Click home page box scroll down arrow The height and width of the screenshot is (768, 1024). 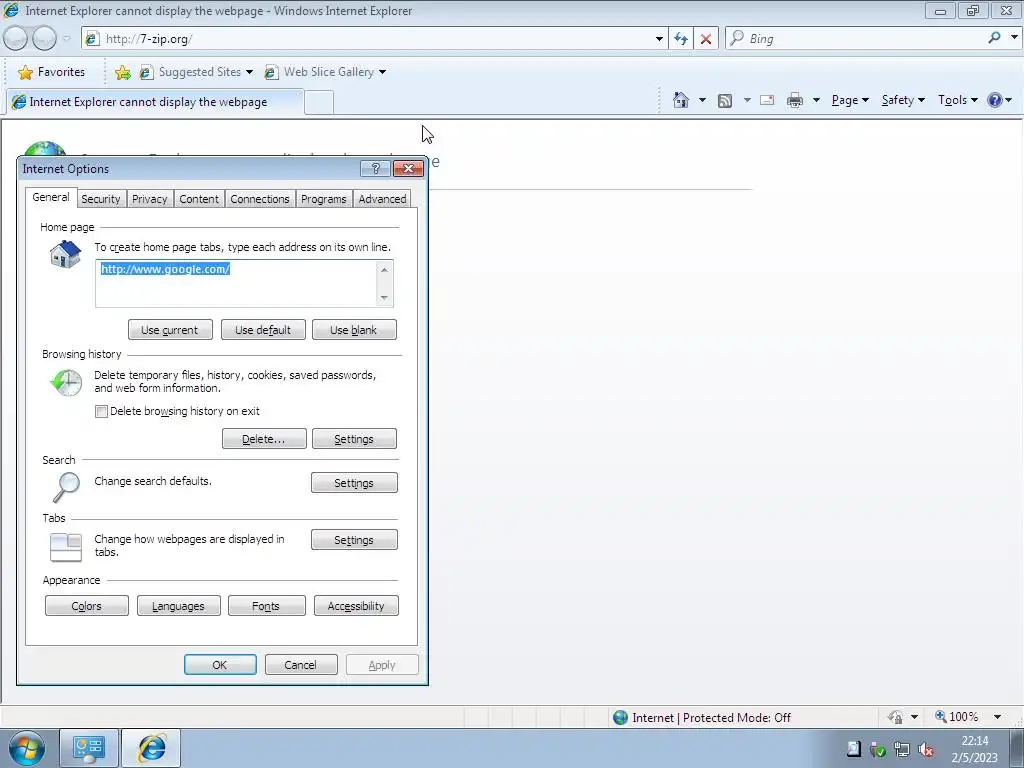385,298
